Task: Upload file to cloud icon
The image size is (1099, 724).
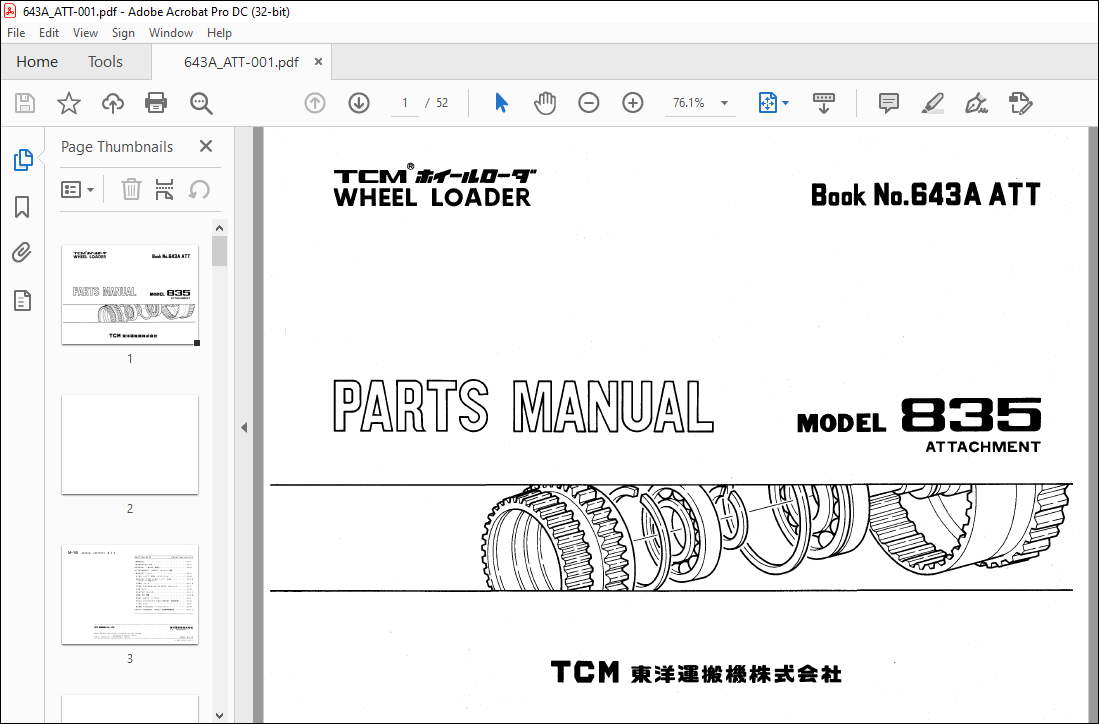Action: [112, 103]
